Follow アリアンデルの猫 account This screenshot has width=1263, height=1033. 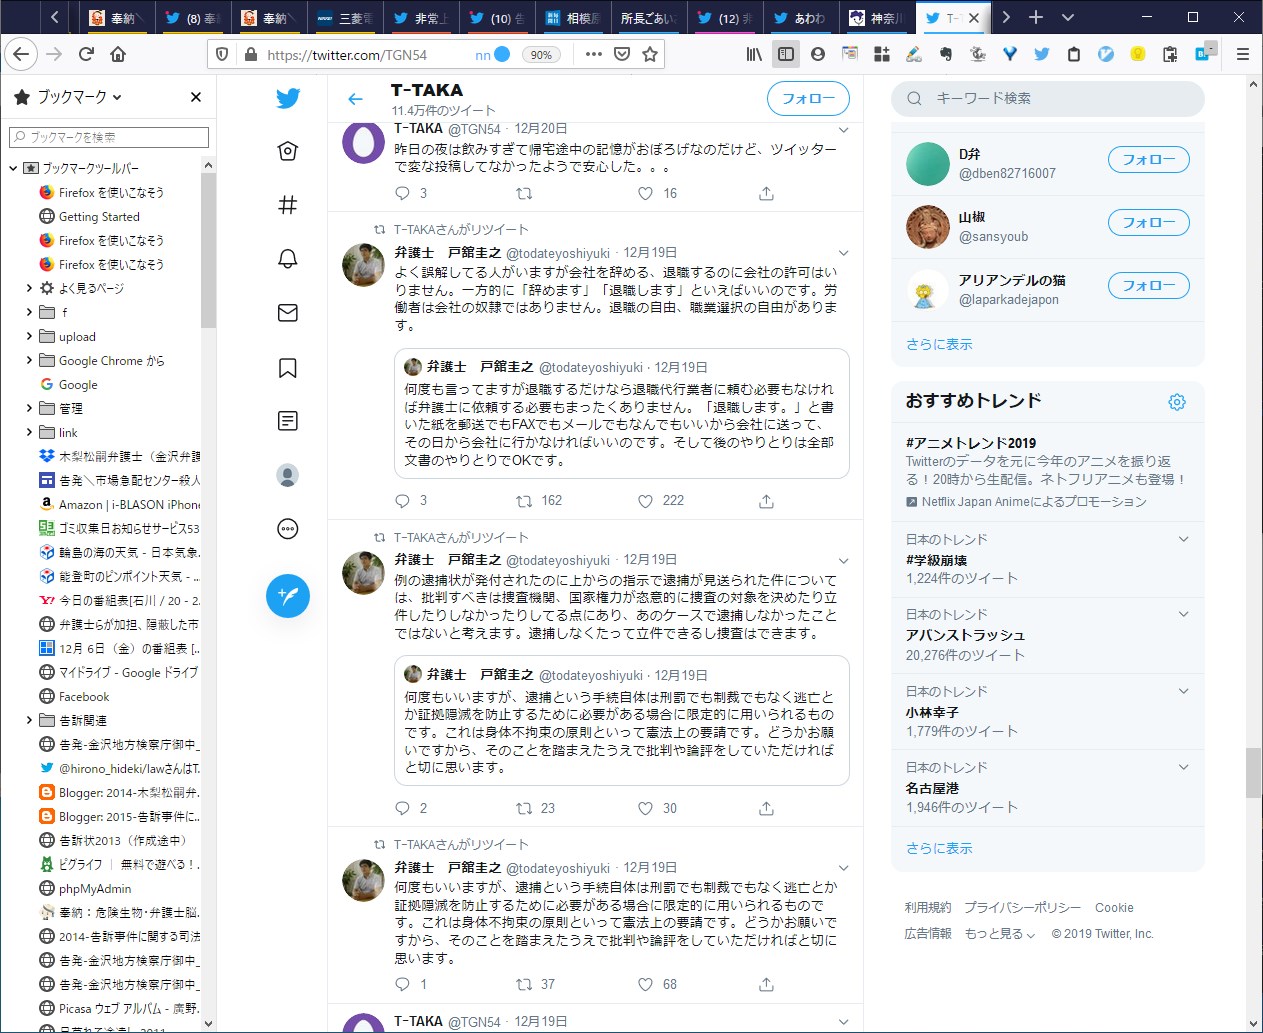(1149, 286)
